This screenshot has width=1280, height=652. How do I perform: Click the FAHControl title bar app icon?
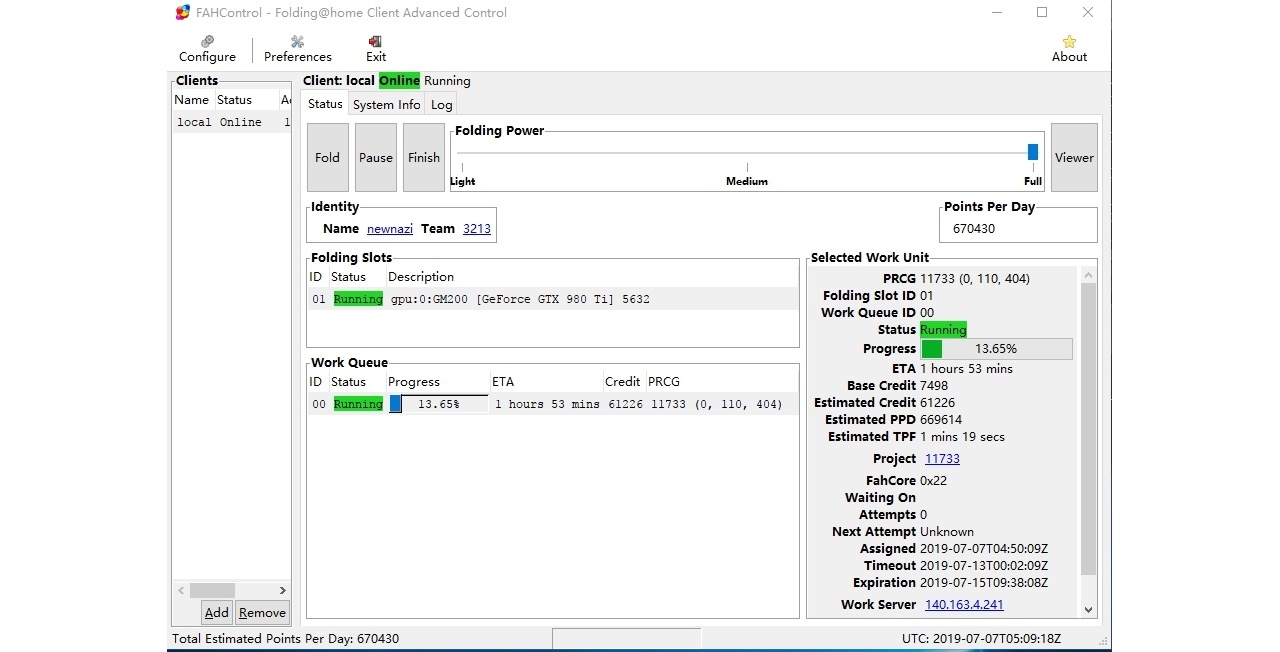point(183,13)
